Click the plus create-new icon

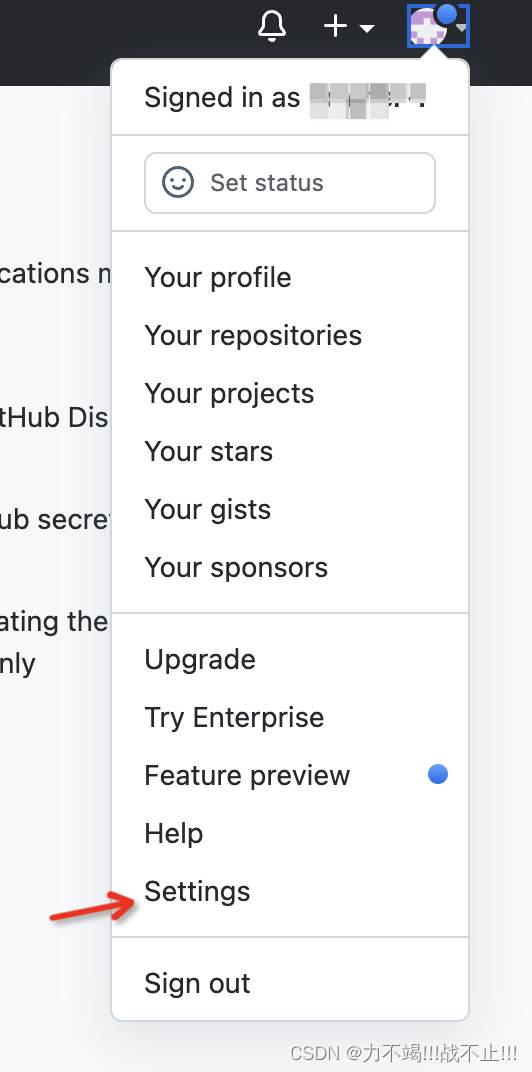point(335,27)
